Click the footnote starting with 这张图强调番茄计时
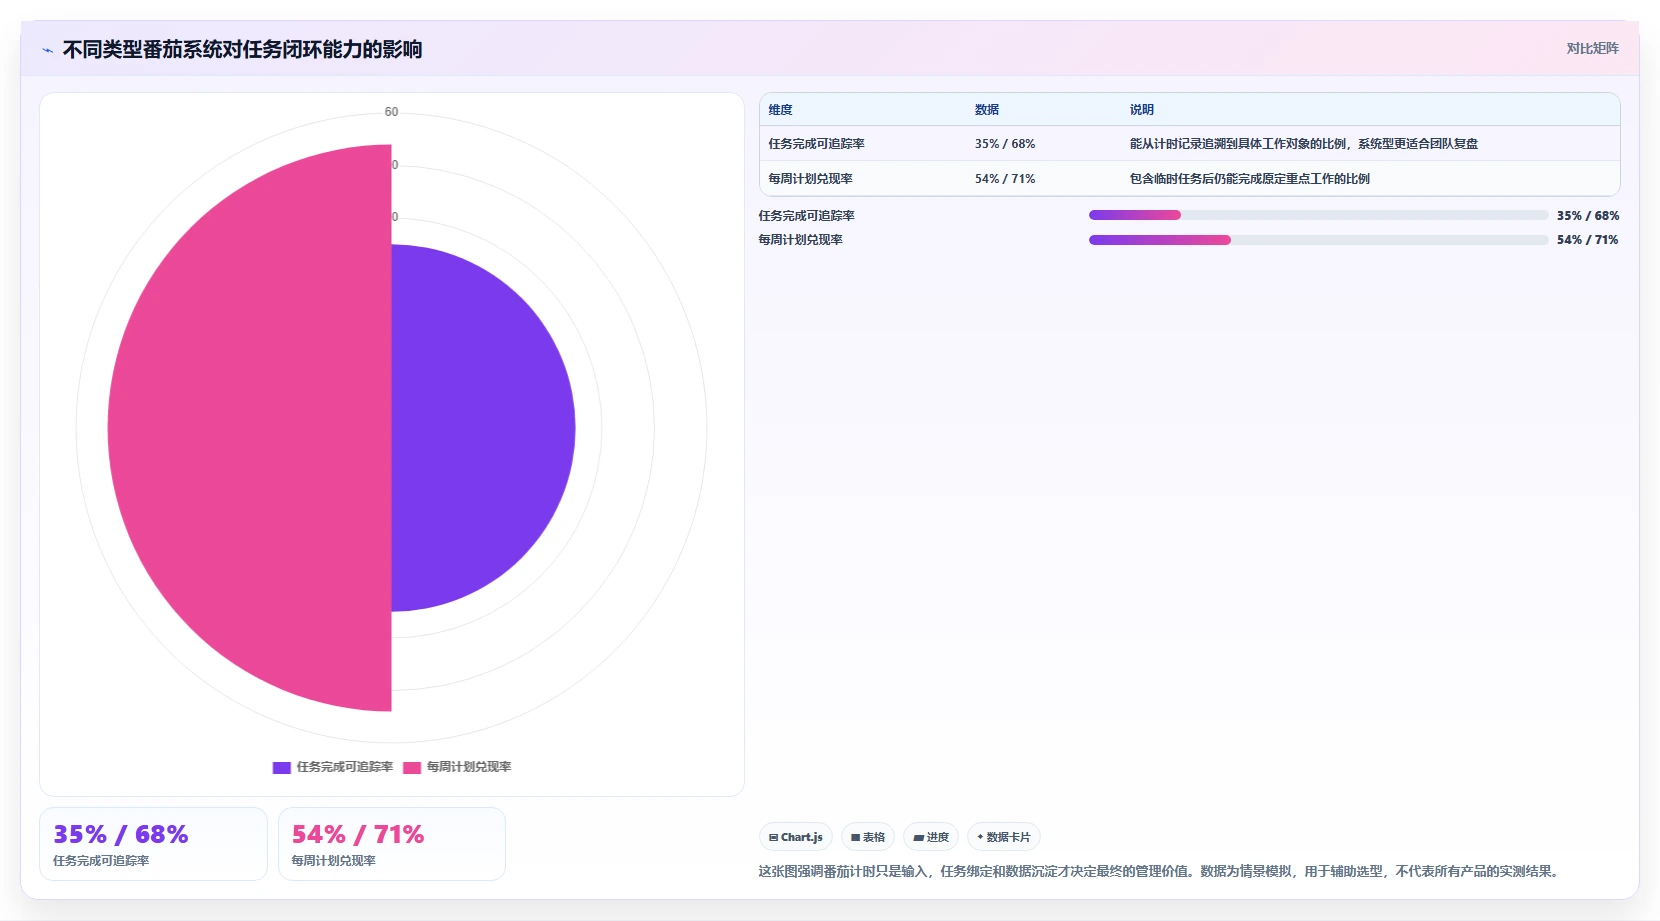Screen dimensions: 1660x921 pos(1161,872)
